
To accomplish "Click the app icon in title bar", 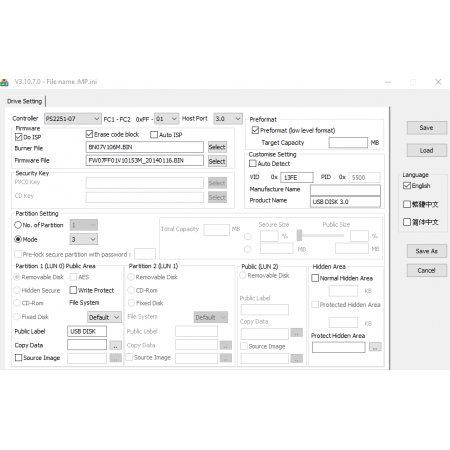I will click(x=4, y=82).
